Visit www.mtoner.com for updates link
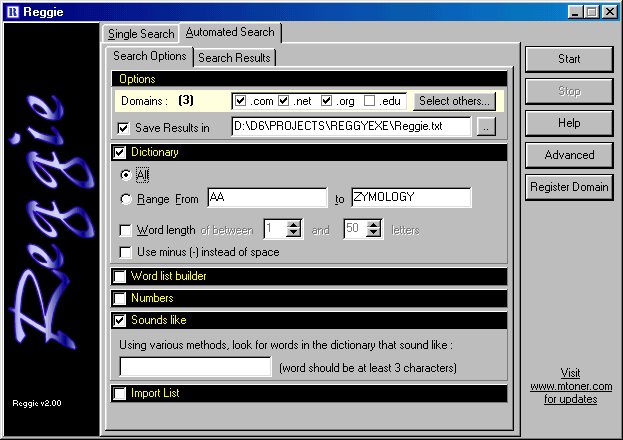 click(x=571, y=386)
